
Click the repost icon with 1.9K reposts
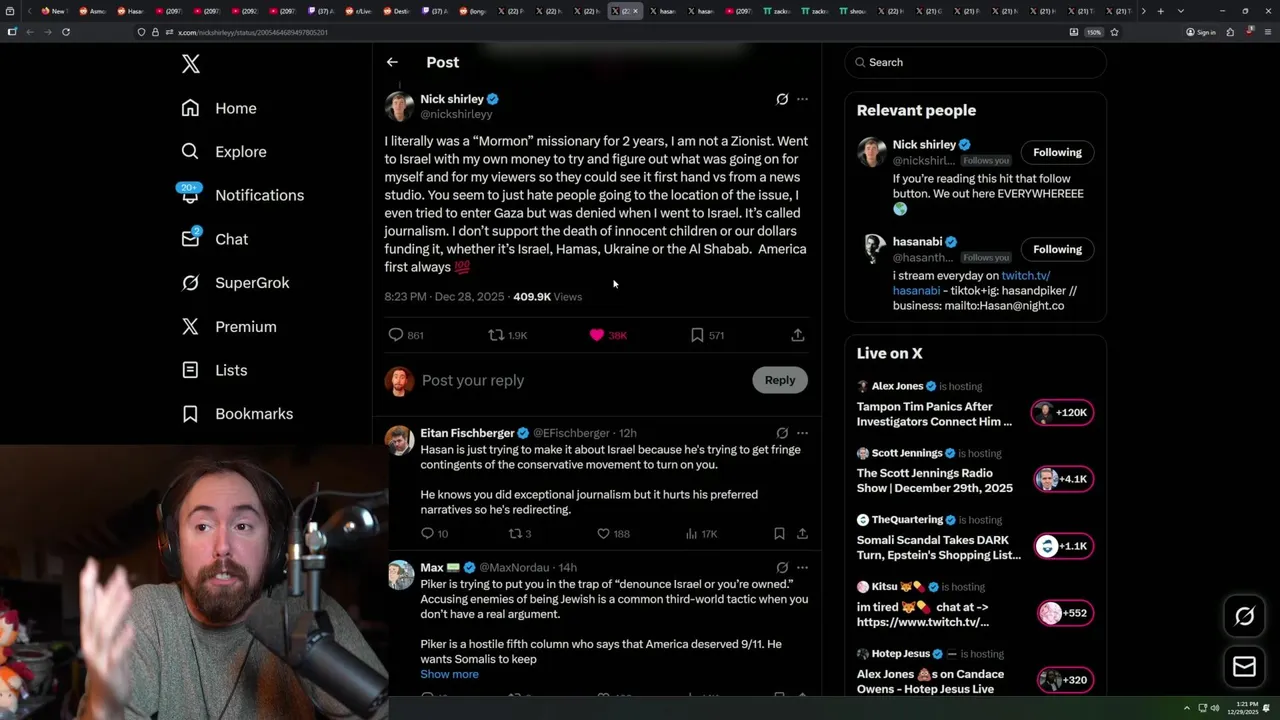click(x=496, y=335)
